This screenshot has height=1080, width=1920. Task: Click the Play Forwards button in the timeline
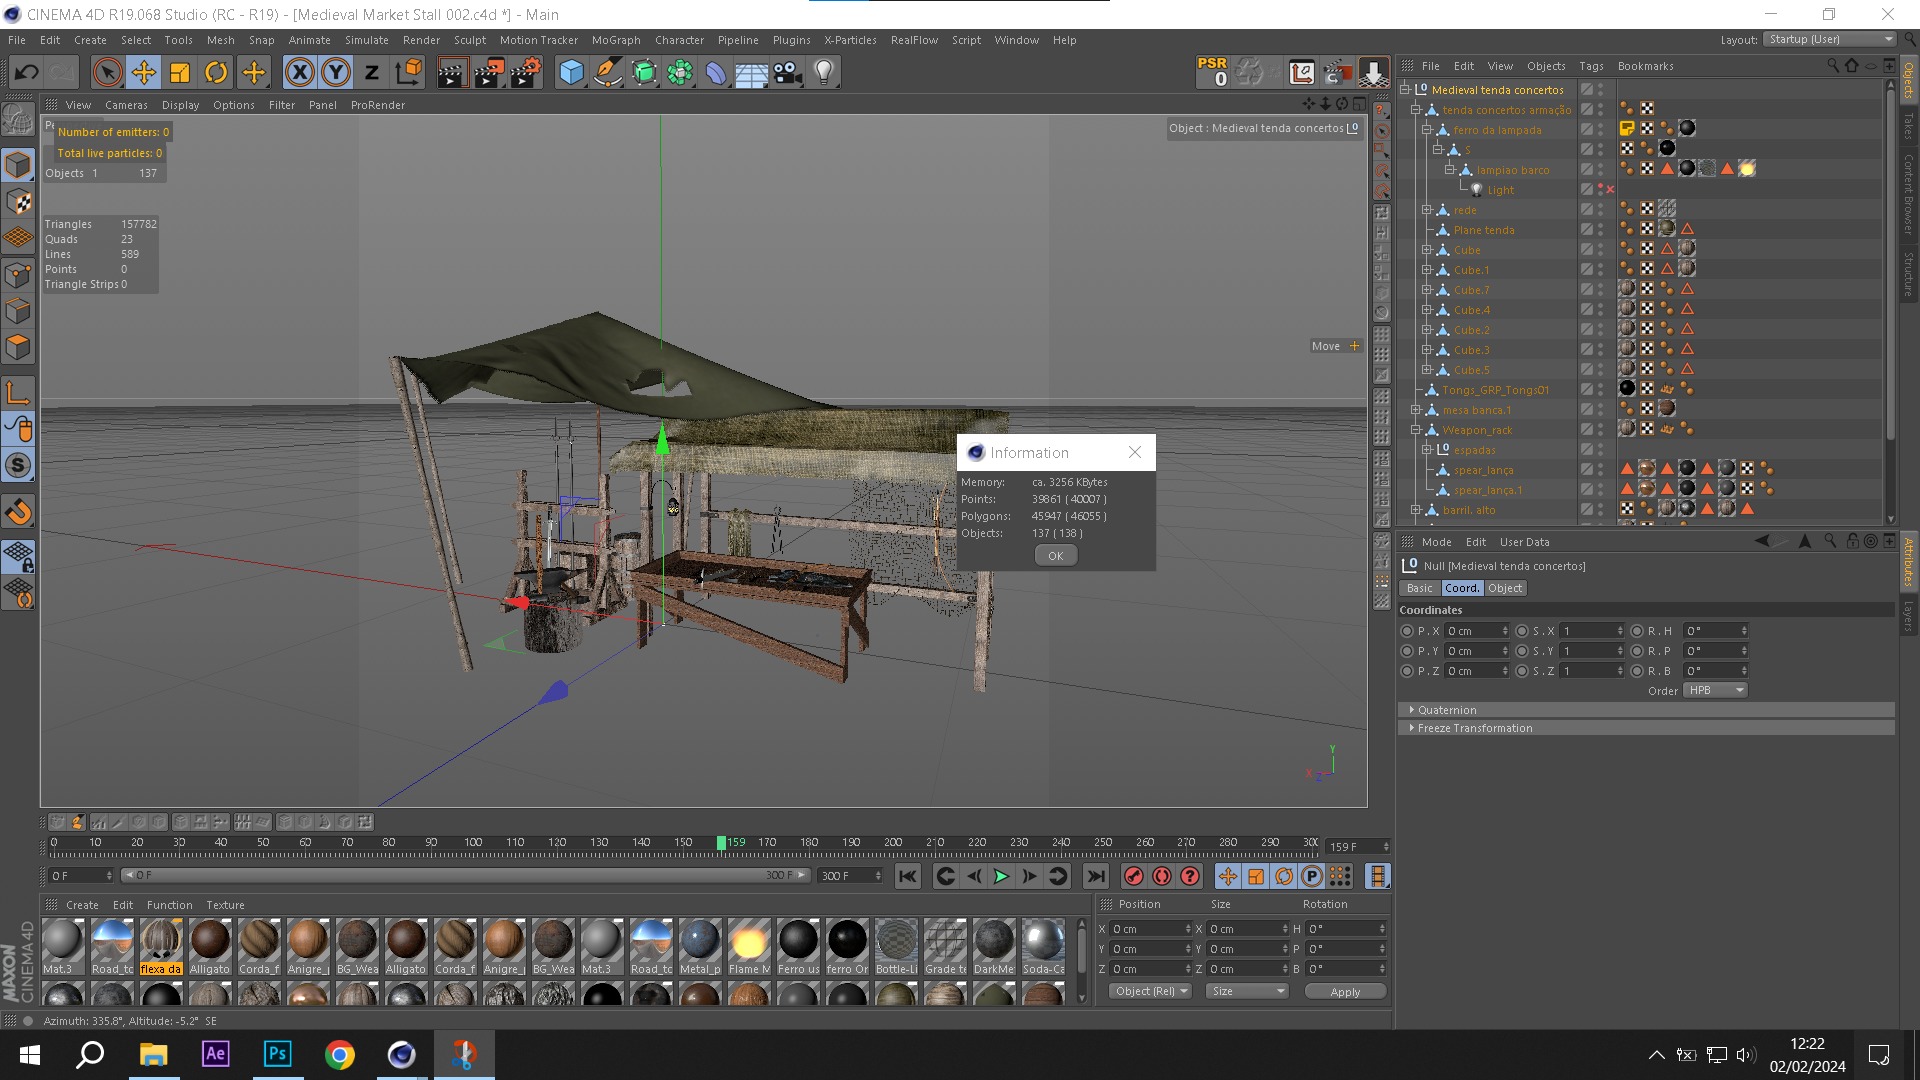(1001, 877)
